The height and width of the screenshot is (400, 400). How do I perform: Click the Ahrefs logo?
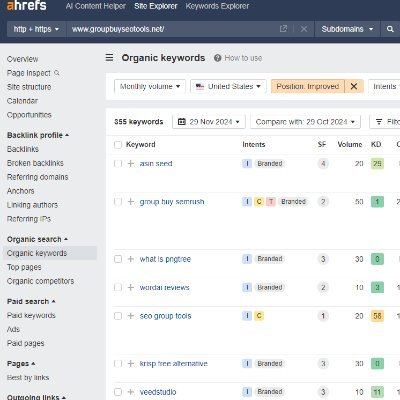[x=26, y=5]
